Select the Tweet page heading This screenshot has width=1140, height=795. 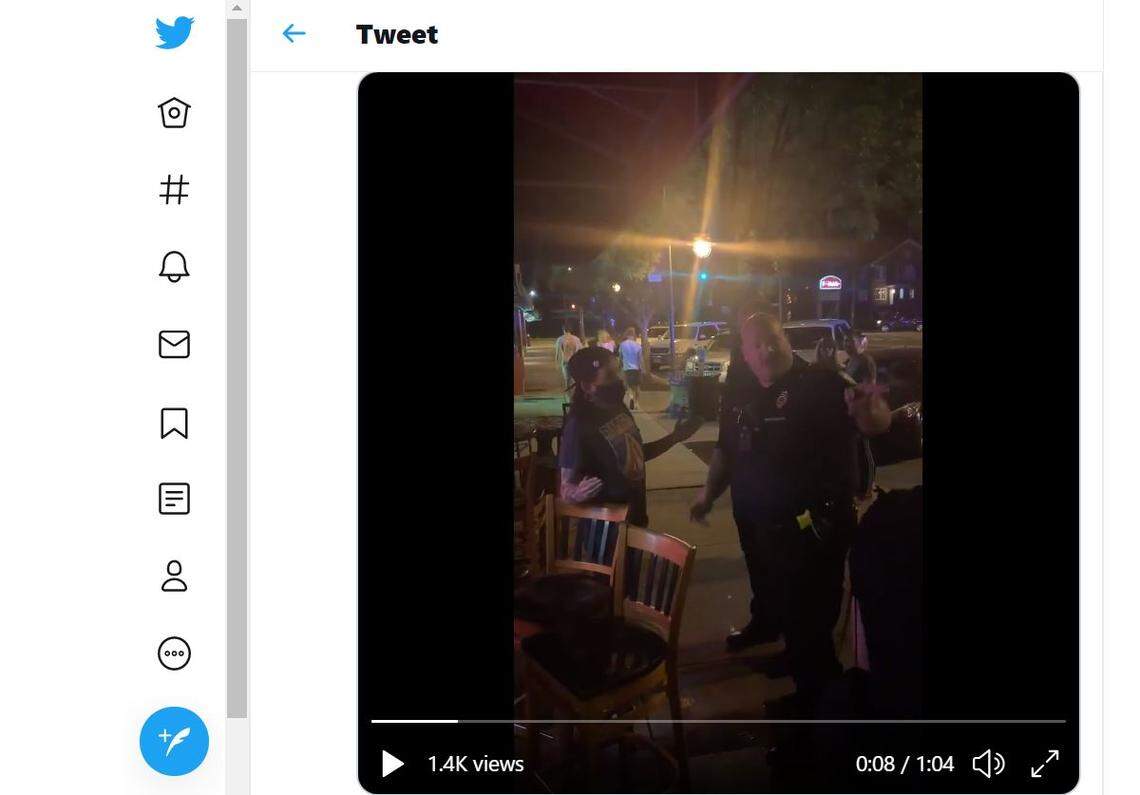pyautogui.click(x=397, y=33)
